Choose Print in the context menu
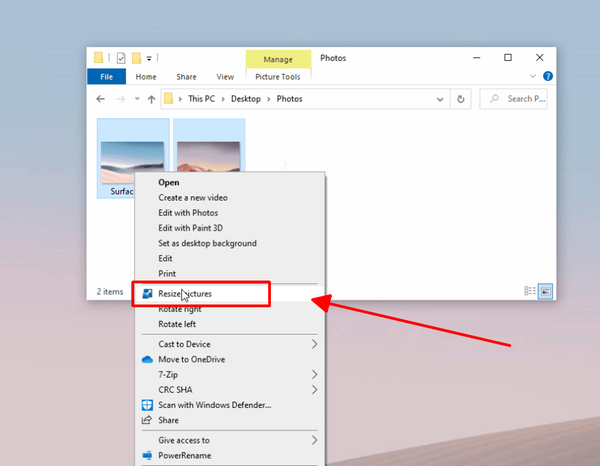The height and width of the screenshot is (466, 600). point(230,274)
